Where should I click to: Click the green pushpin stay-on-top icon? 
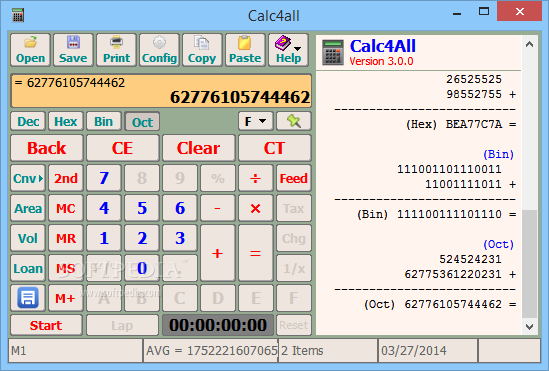point(293,121)
